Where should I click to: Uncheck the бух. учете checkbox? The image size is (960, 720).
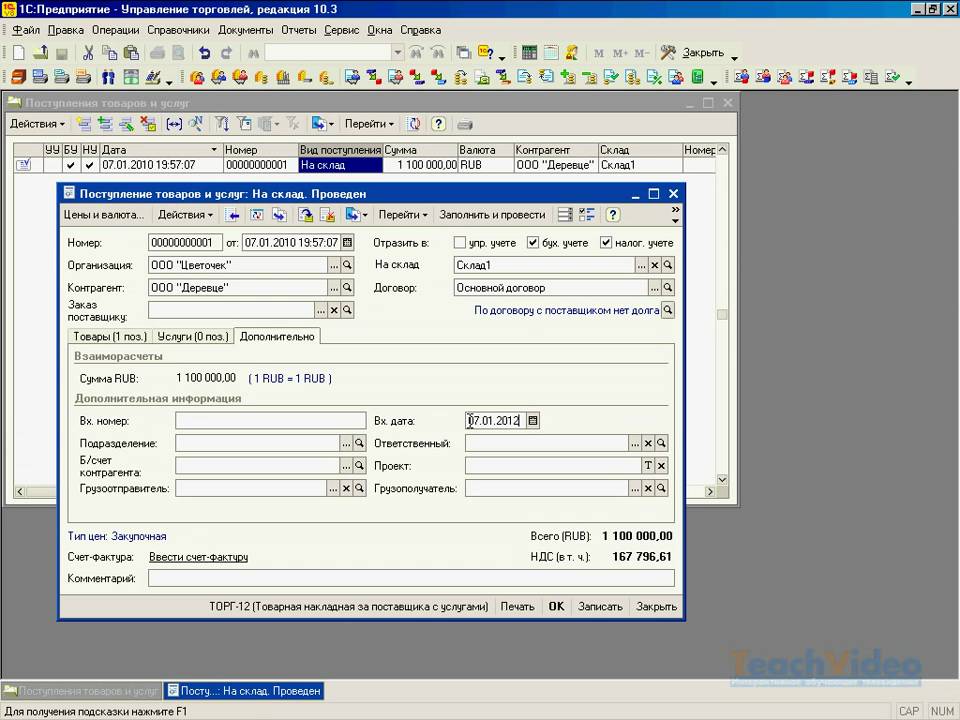533,243
